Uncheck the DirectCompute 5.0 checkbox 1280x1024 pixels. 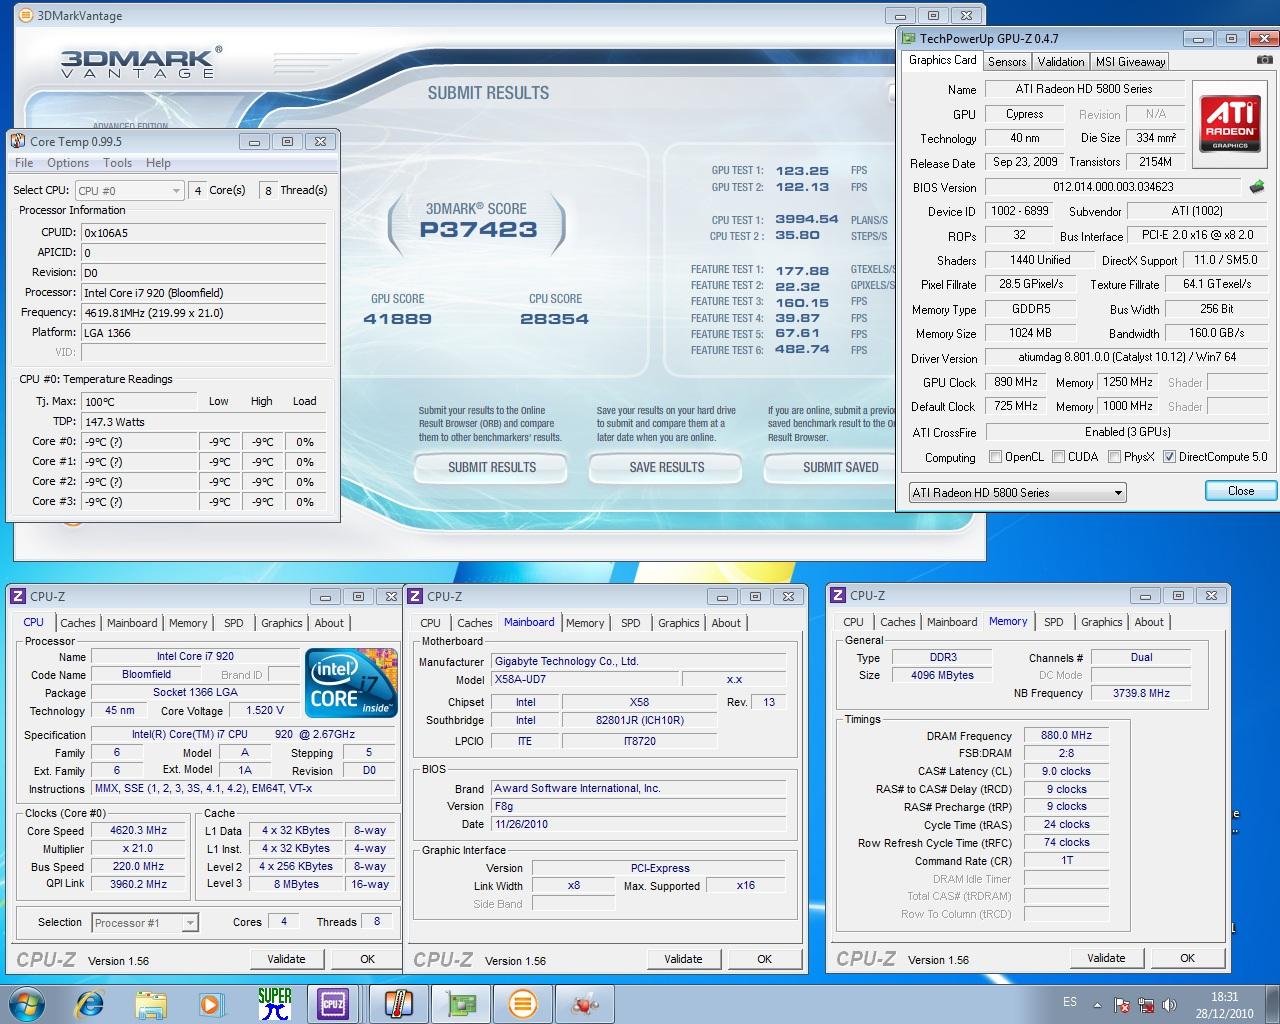1169,457
